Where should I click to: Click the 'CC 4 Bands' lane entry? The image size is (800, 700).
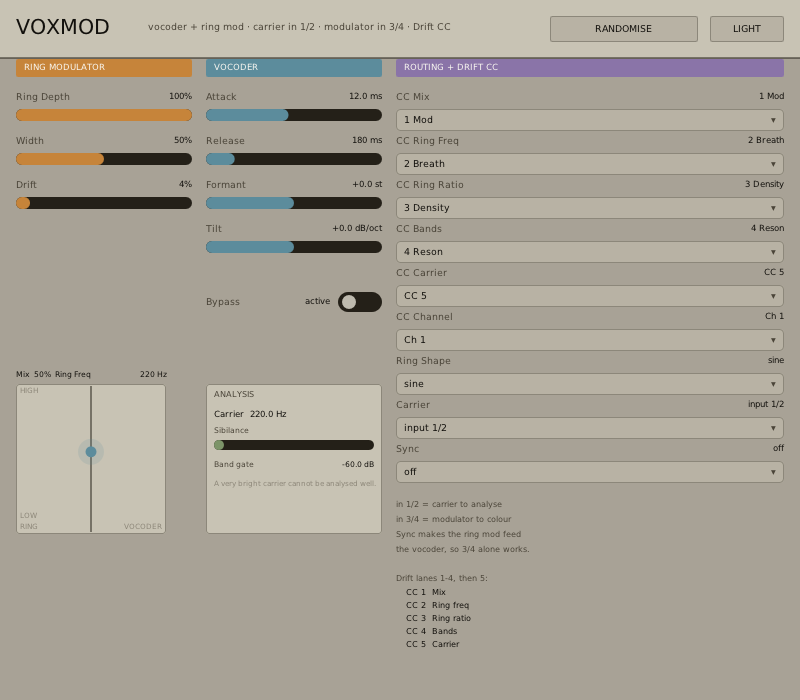coord(431,631)
